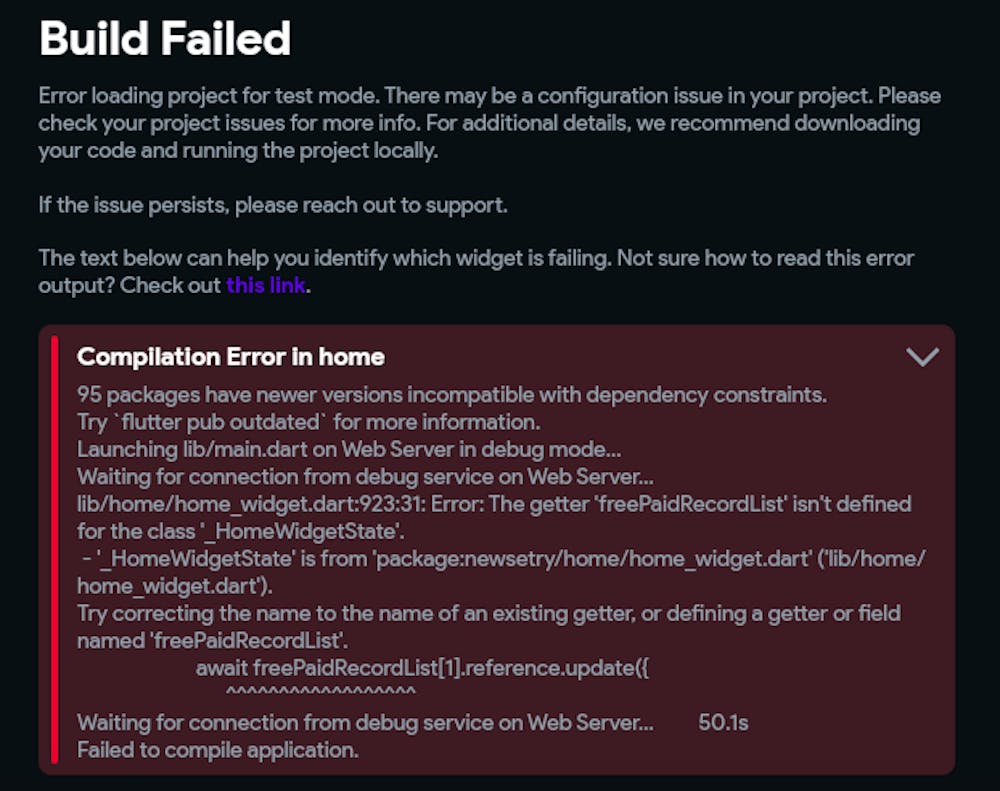Click the "95 packages have newer versions" line

pos(451,394)
